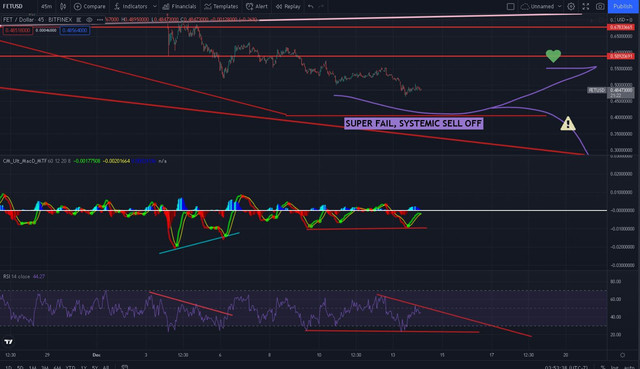Toggle percent scale mode
The image size is (640, 369).
coord(603,367)
